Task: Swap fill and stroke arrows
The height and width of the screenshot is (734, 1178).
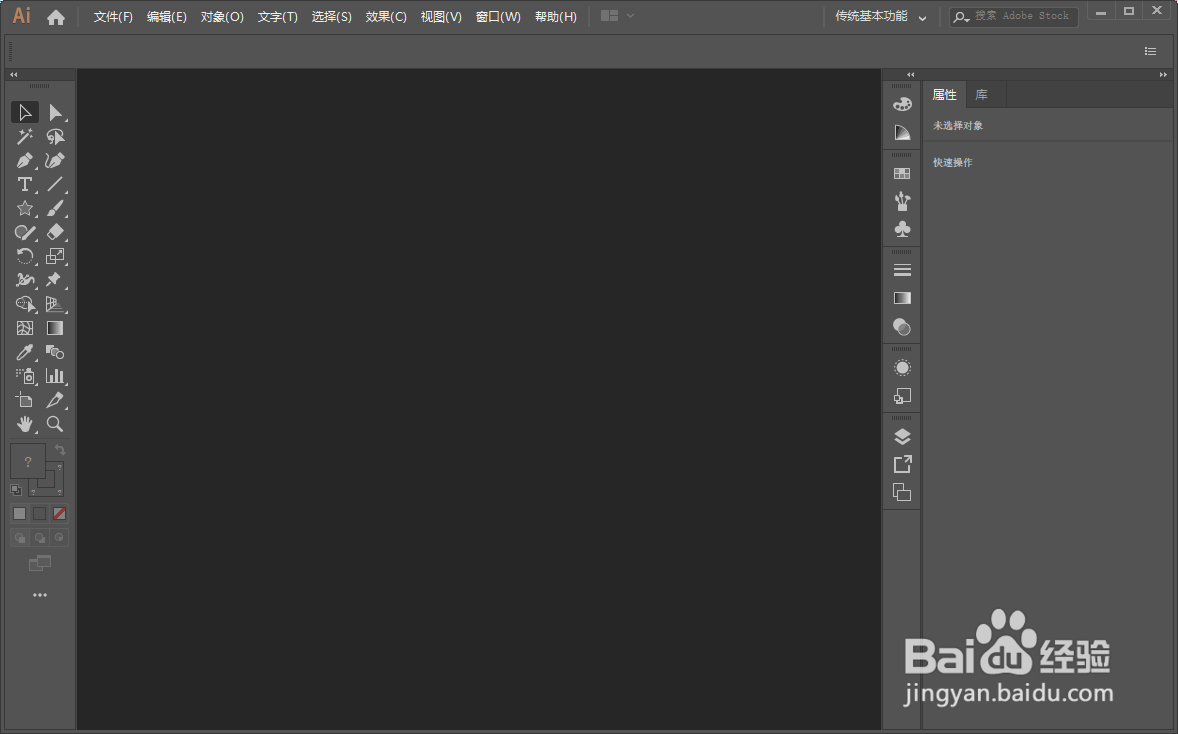Action: (x=60, y=450)
